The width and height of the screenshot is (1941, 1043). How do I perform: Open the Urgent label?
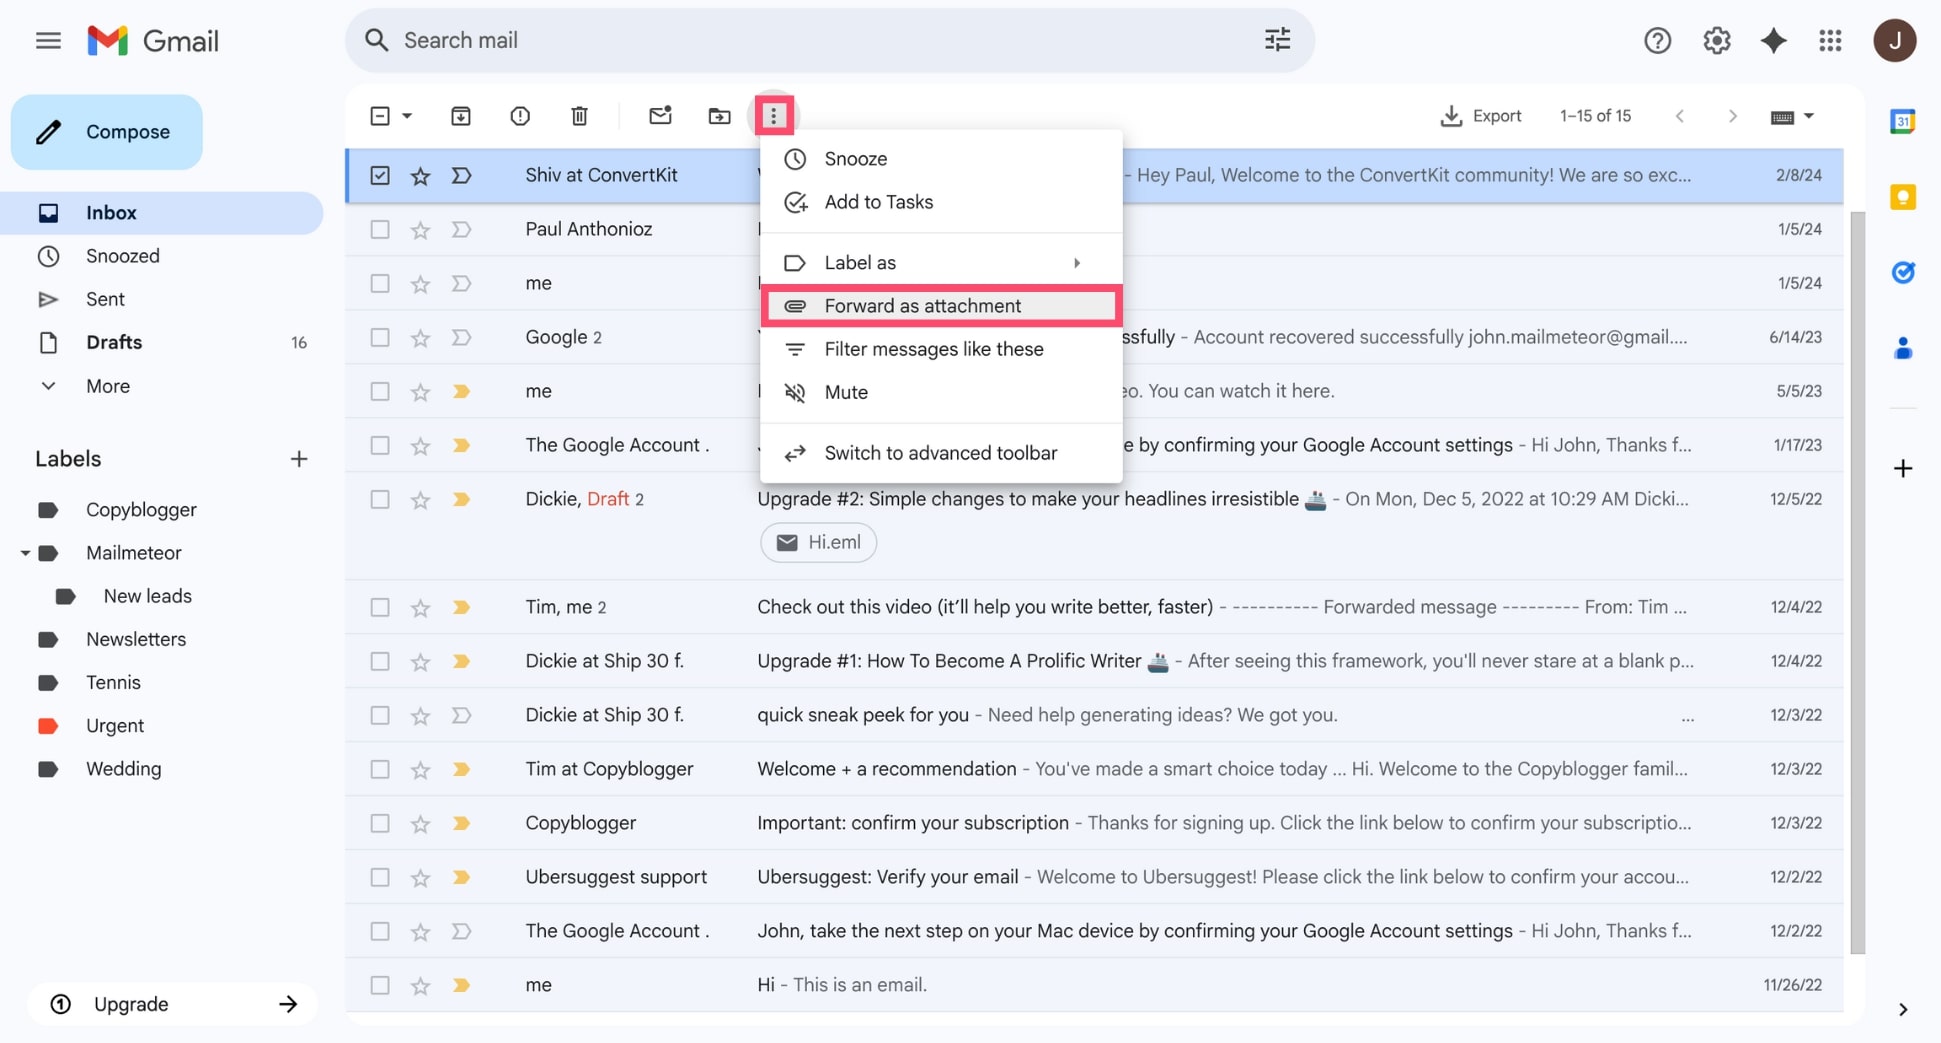click(x=115, y=726)
